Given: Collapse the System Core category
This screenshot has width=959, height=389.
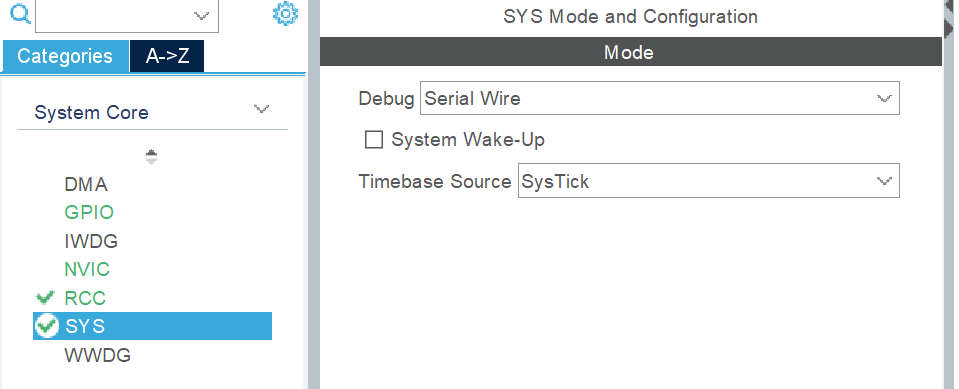Looking at the screenshot, I should coord(261,109).
